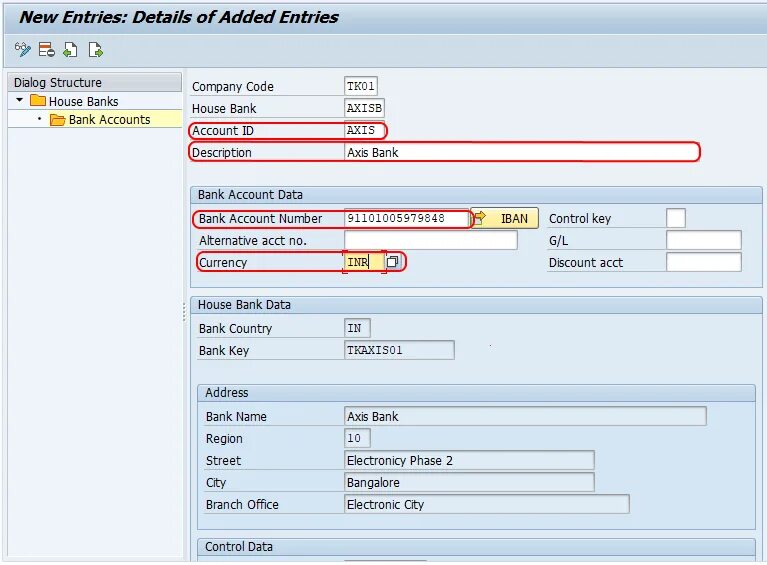Click the Street field Electronicy Phase 2
This screenshot has height=565, width=767.
(470, 460)
